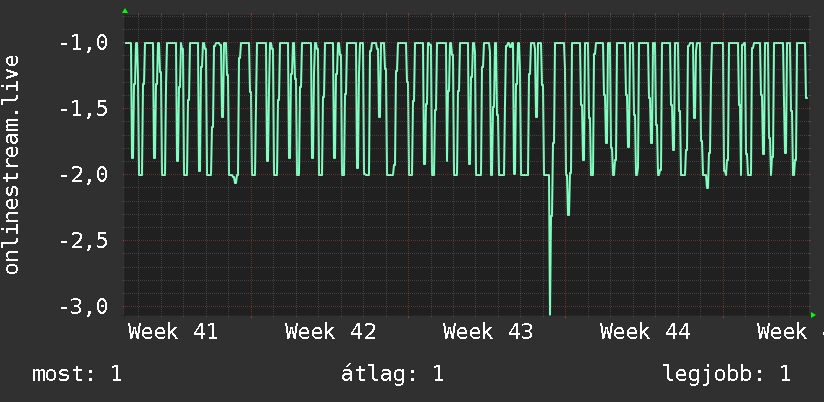
Task: Click the Week 41 axis label
Action: pos(173,332)
